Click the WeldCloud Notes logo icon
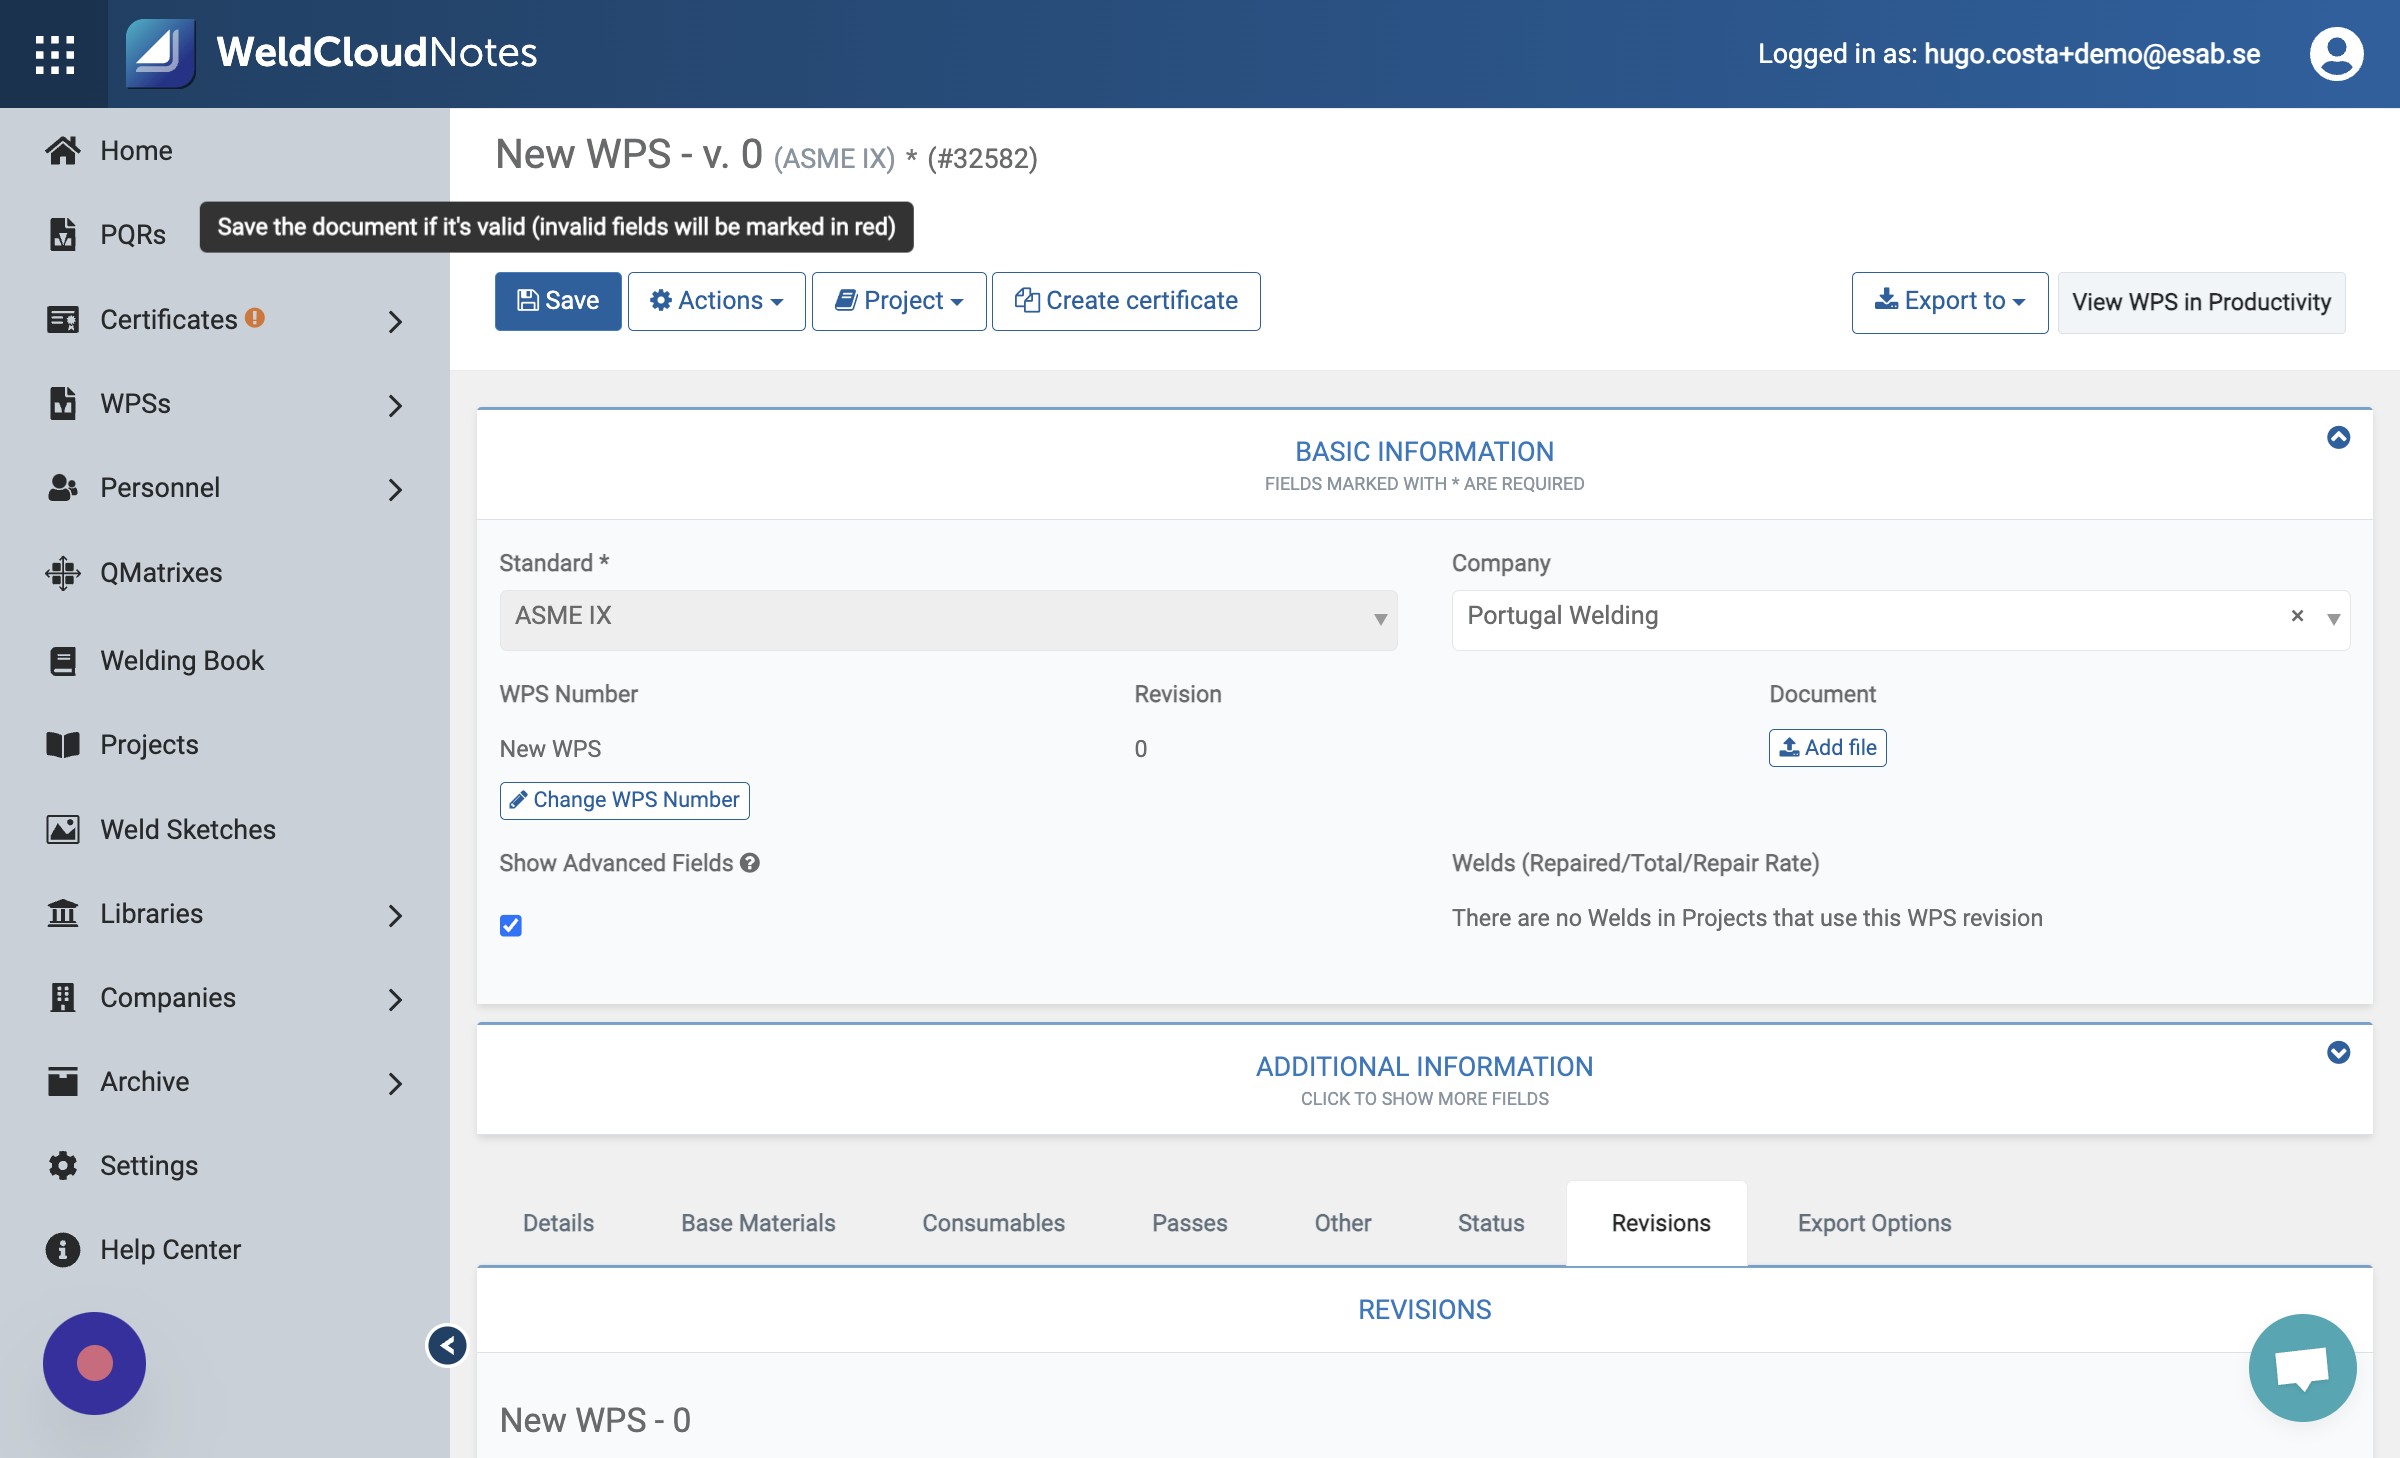The height and width of the screenshot is (1458, 2400). coord(160,53)
